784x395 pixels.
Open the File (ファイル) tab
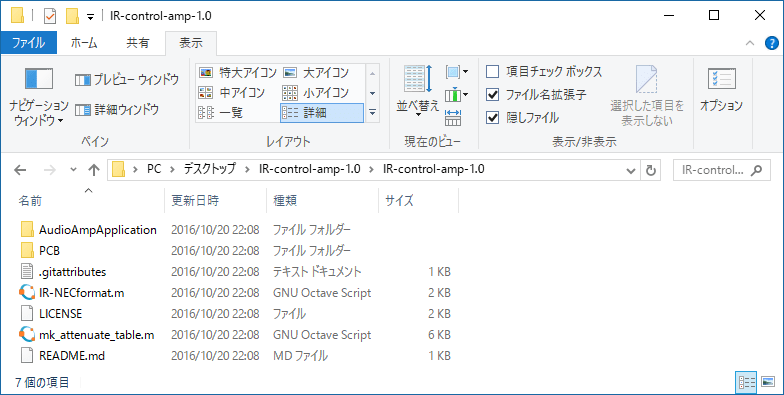click(28, 43)
